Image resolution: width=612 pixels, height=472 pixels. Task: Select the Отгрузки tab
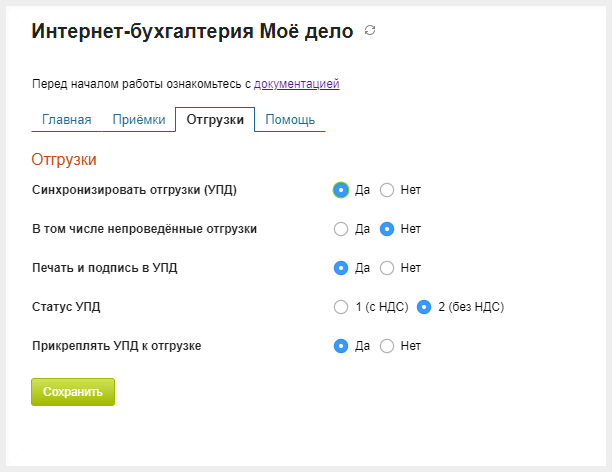coord(215,120)
